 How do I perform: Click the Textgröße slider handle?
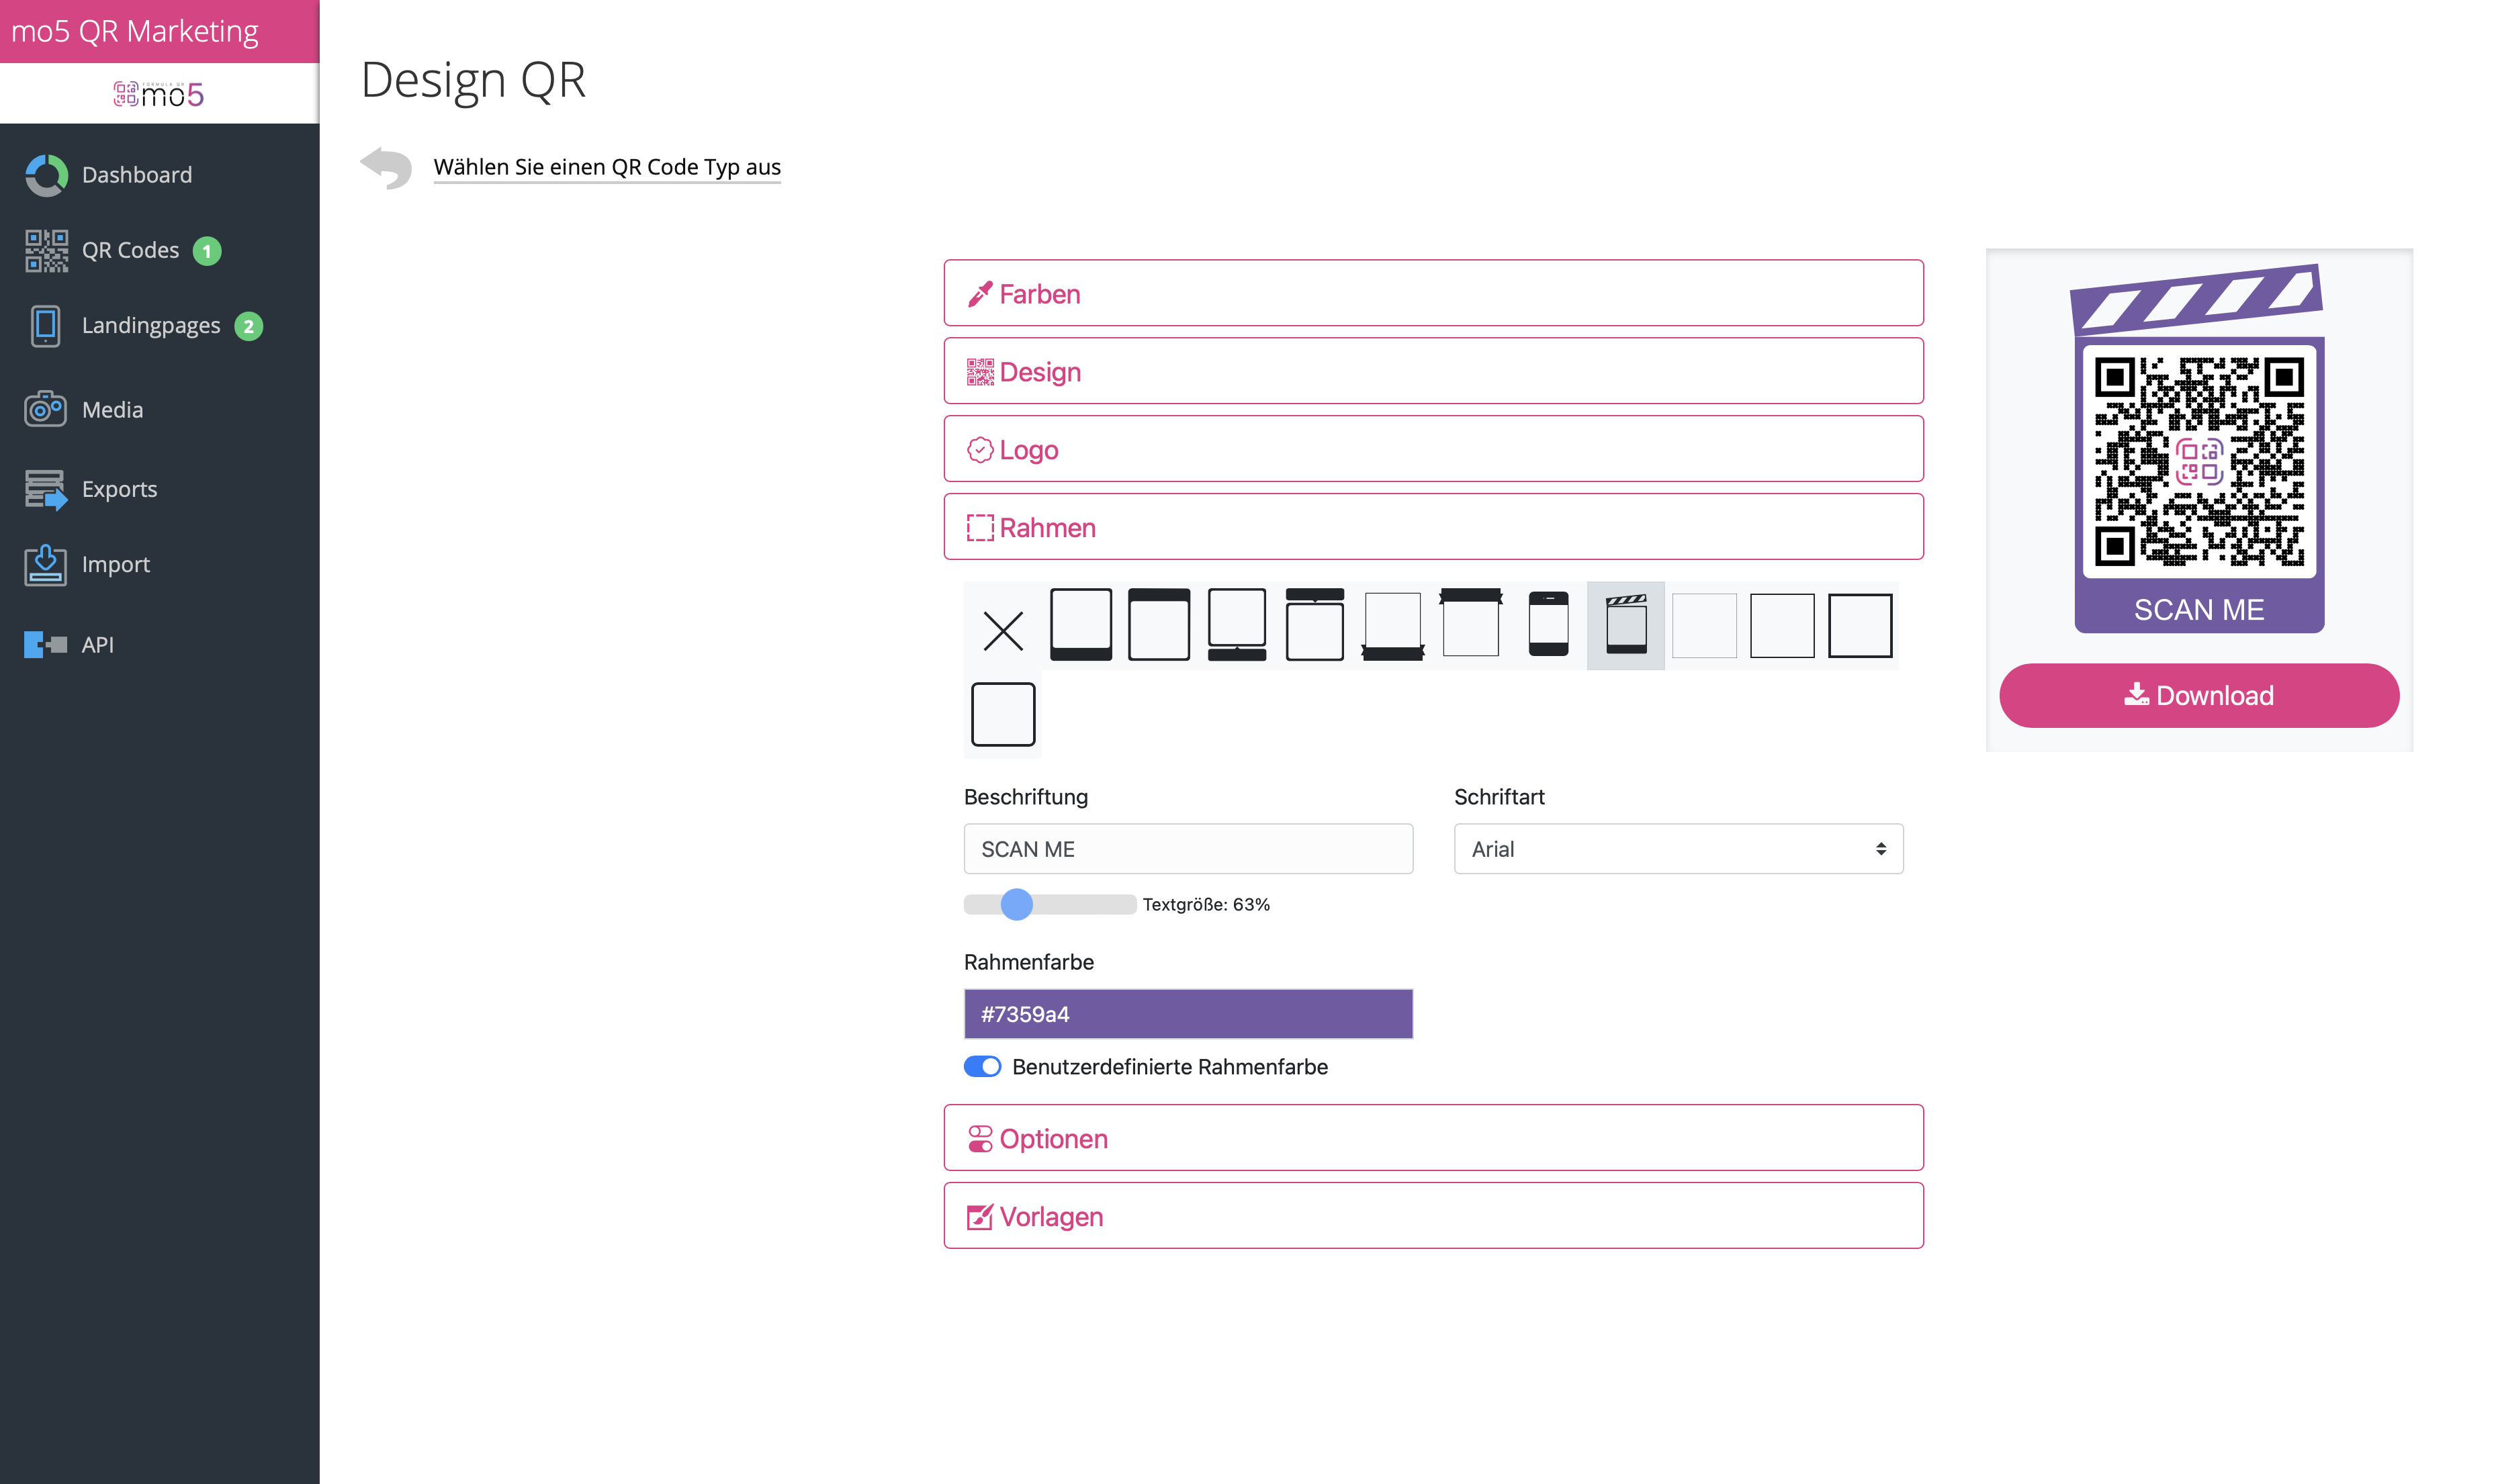(1016, 904)
